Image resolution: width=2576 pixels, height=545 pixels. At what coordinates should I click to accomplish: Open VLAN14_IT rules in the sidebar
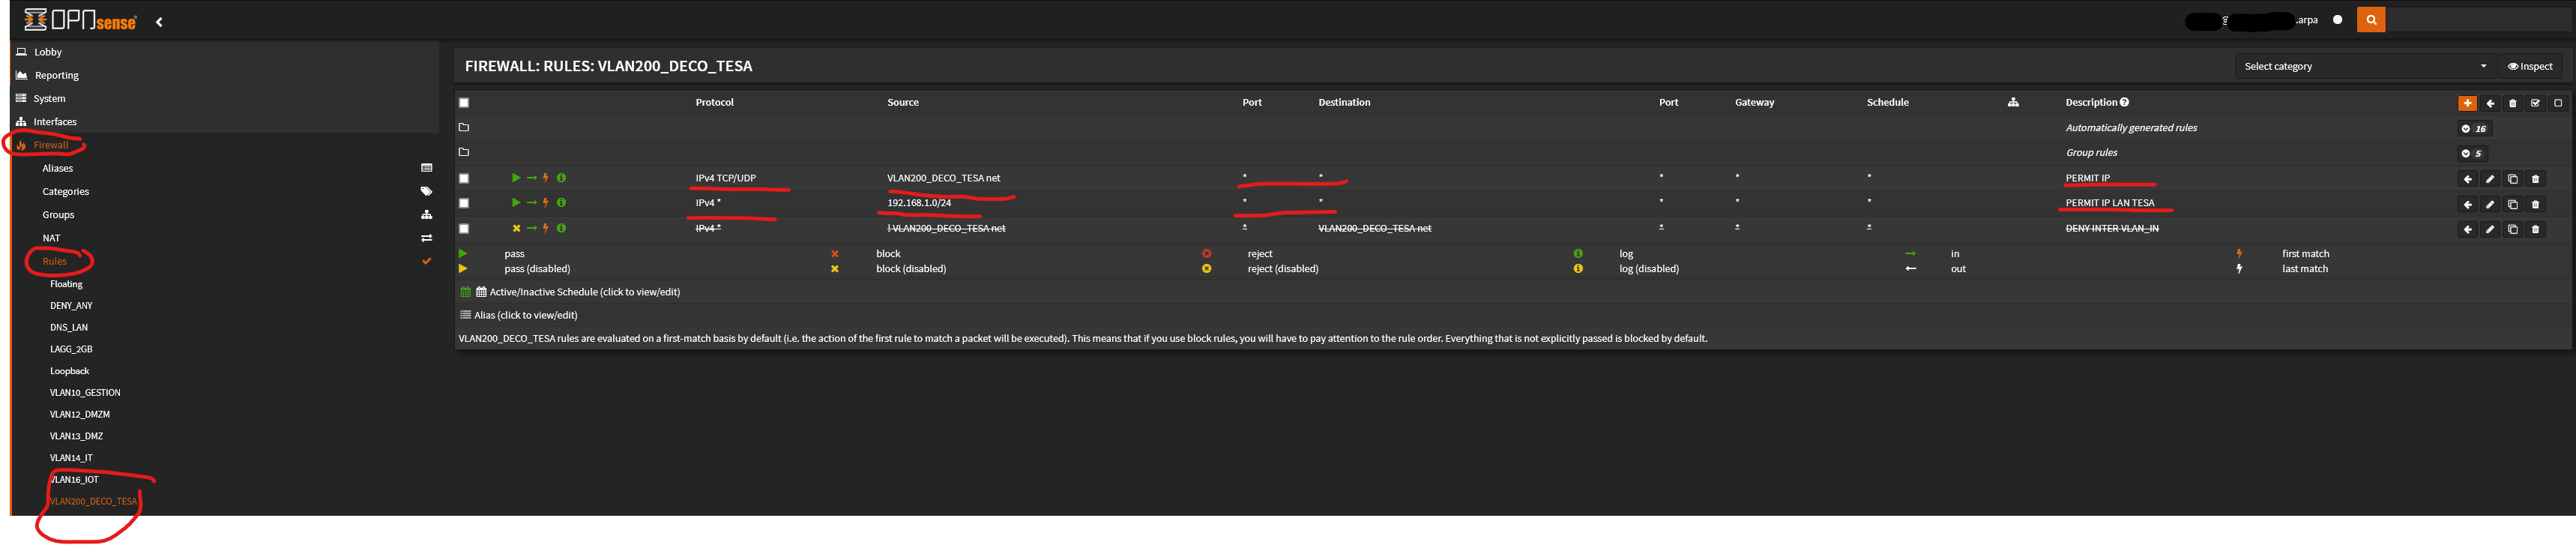[x=71, y=458]
